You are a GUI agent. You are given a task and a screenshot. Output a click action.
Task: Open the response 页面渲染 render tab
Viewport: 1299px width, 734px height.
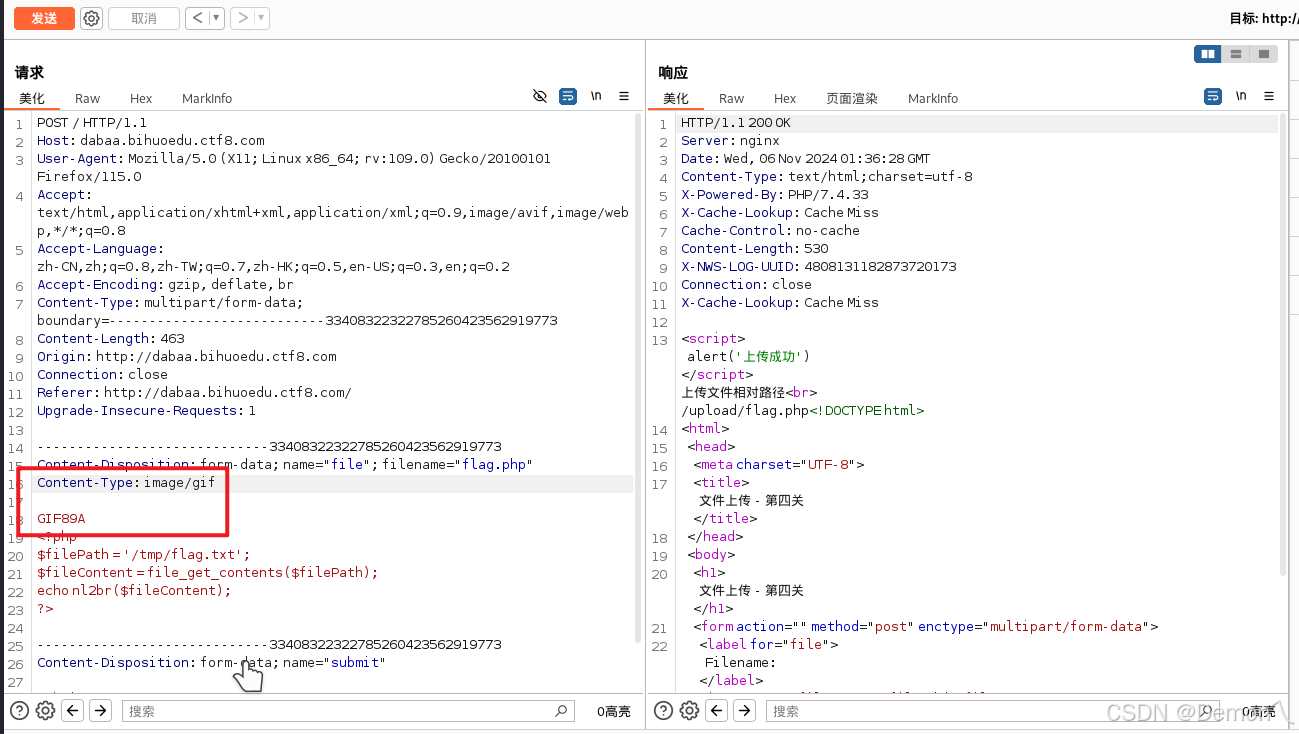coord(852,98)
